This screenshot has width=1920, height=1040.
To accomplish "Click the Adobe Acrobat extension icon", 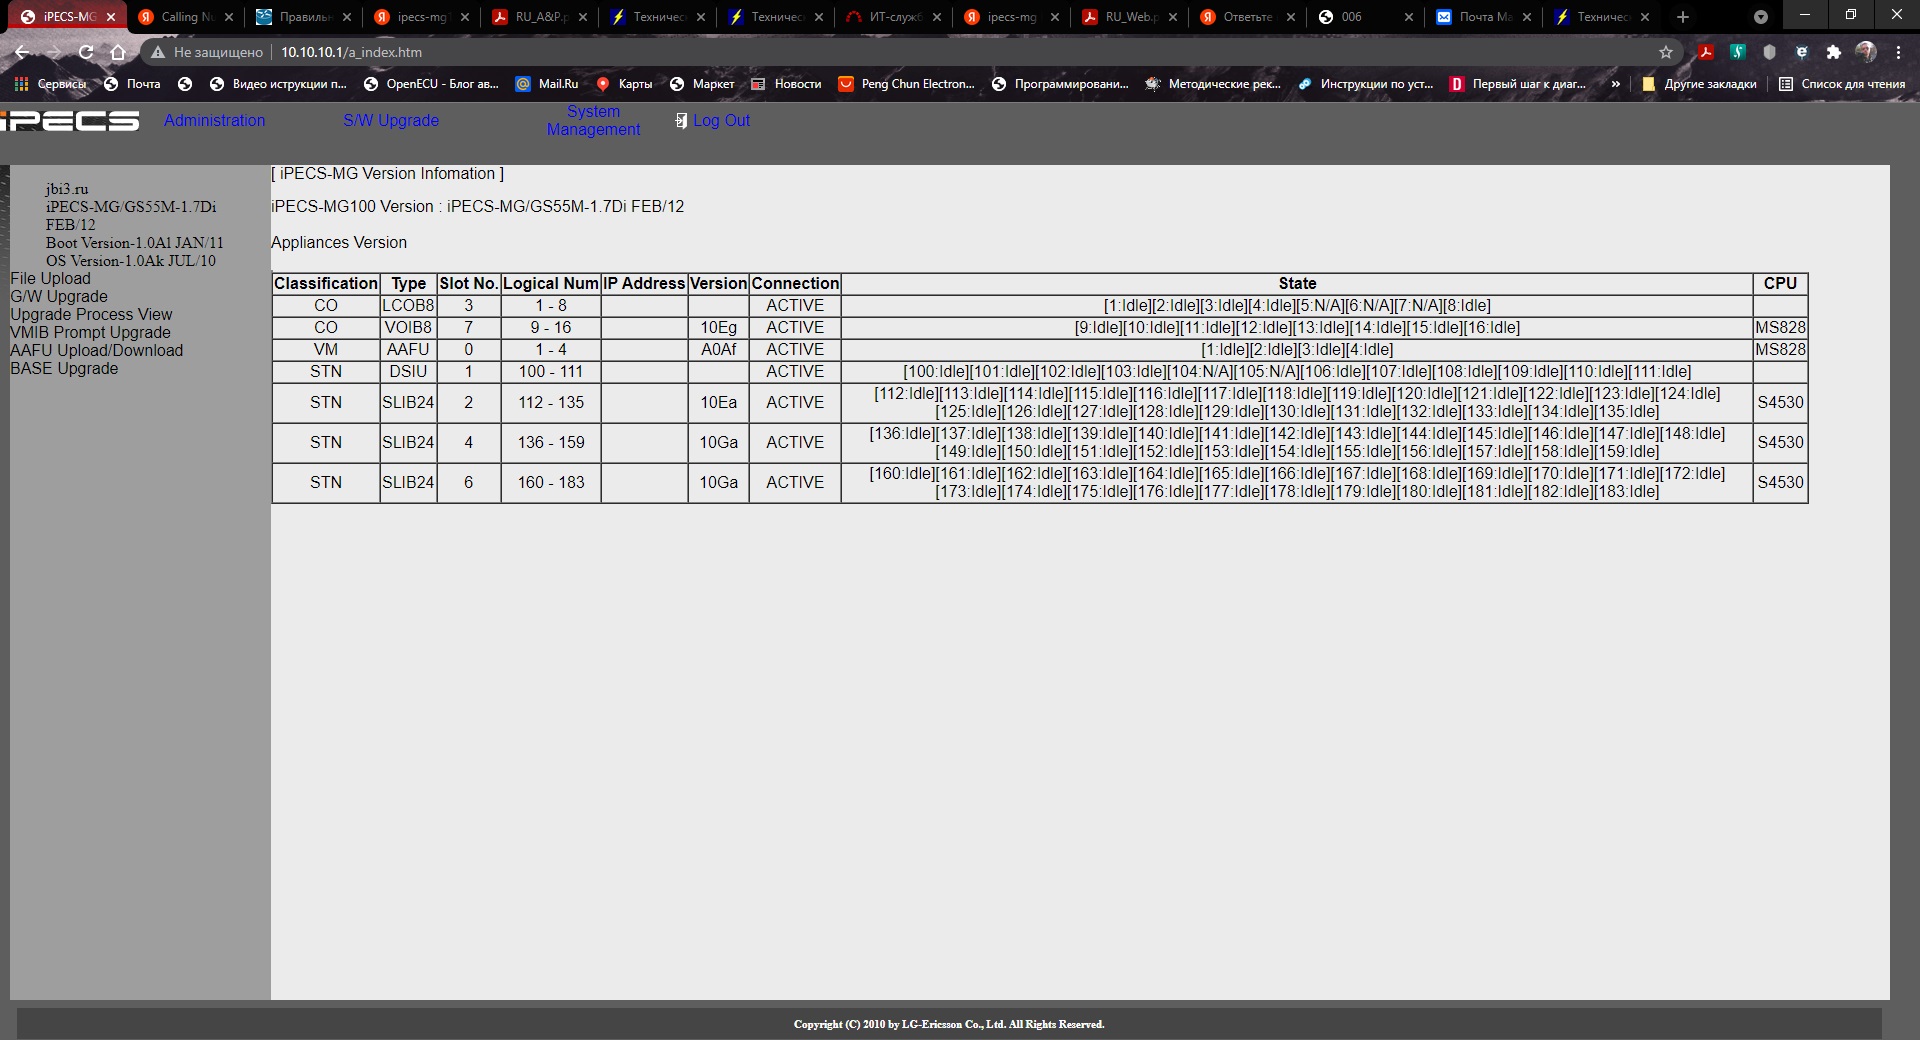I will tap(1706, 52).
